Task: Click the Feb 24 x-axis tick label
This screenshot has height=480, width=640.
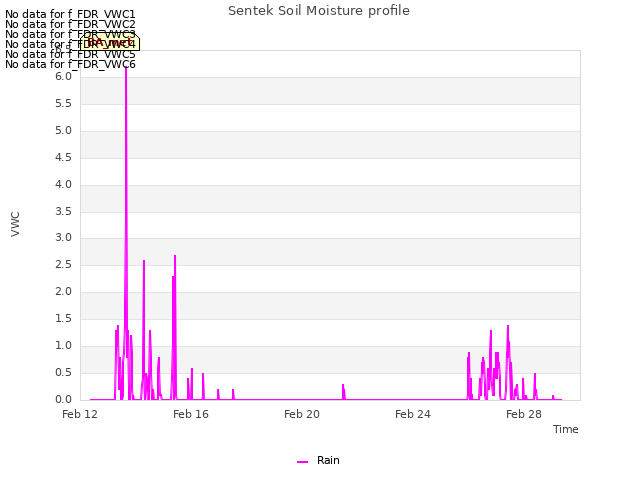Action: pyautogui.click(x=413, y=414)
